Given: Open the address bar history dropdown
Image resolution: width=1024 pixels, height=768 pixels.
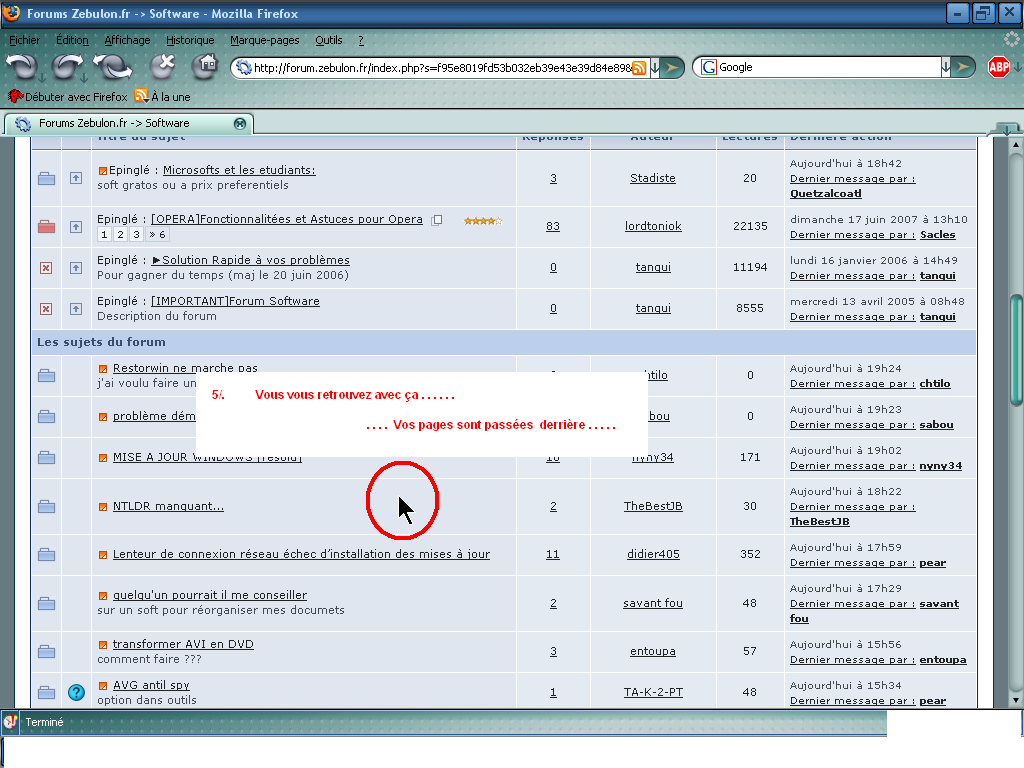Looking at the screenshot, I should click(654, 67).
